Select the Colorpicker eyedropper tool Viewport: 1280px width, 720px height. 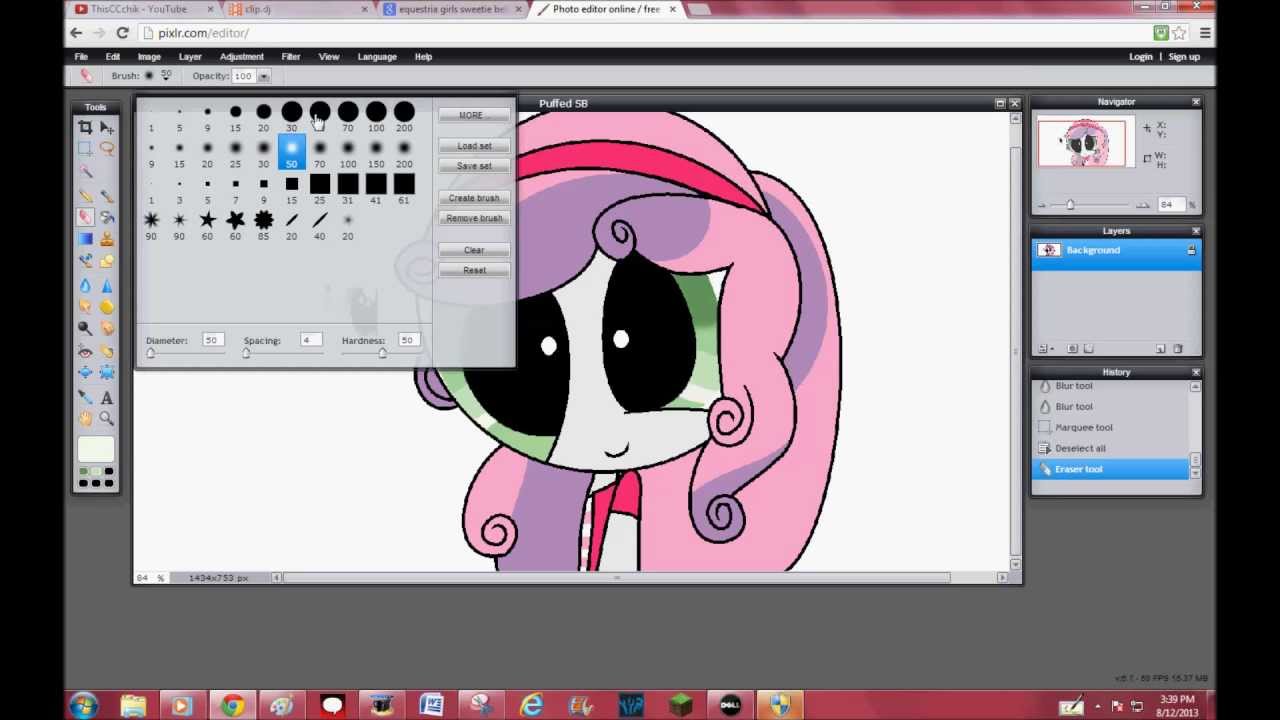85,397
